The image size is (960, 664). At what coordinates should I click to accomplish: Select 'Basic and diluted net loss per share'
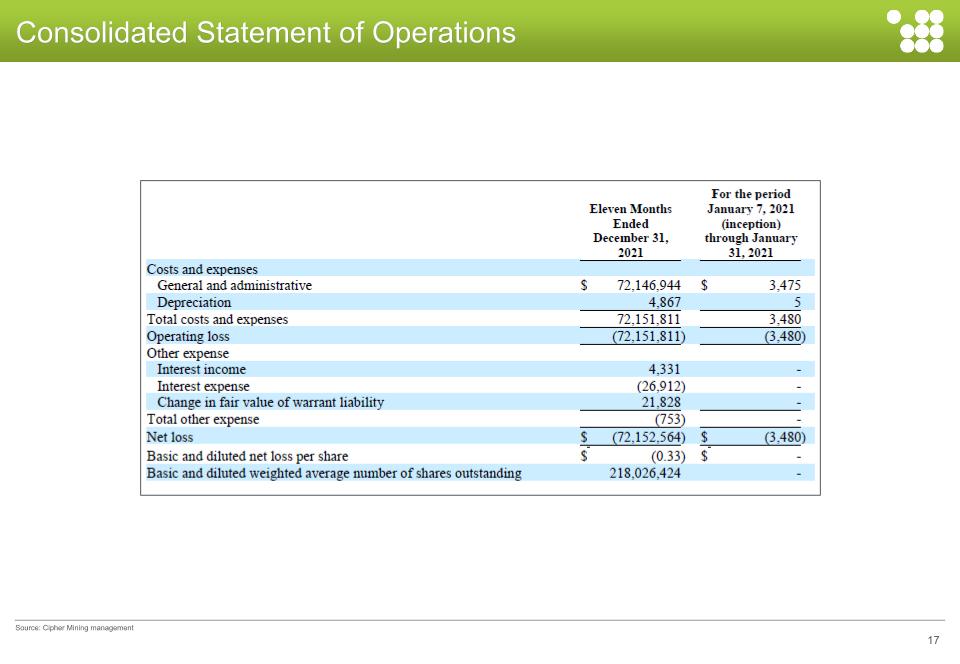pos(247,457)
